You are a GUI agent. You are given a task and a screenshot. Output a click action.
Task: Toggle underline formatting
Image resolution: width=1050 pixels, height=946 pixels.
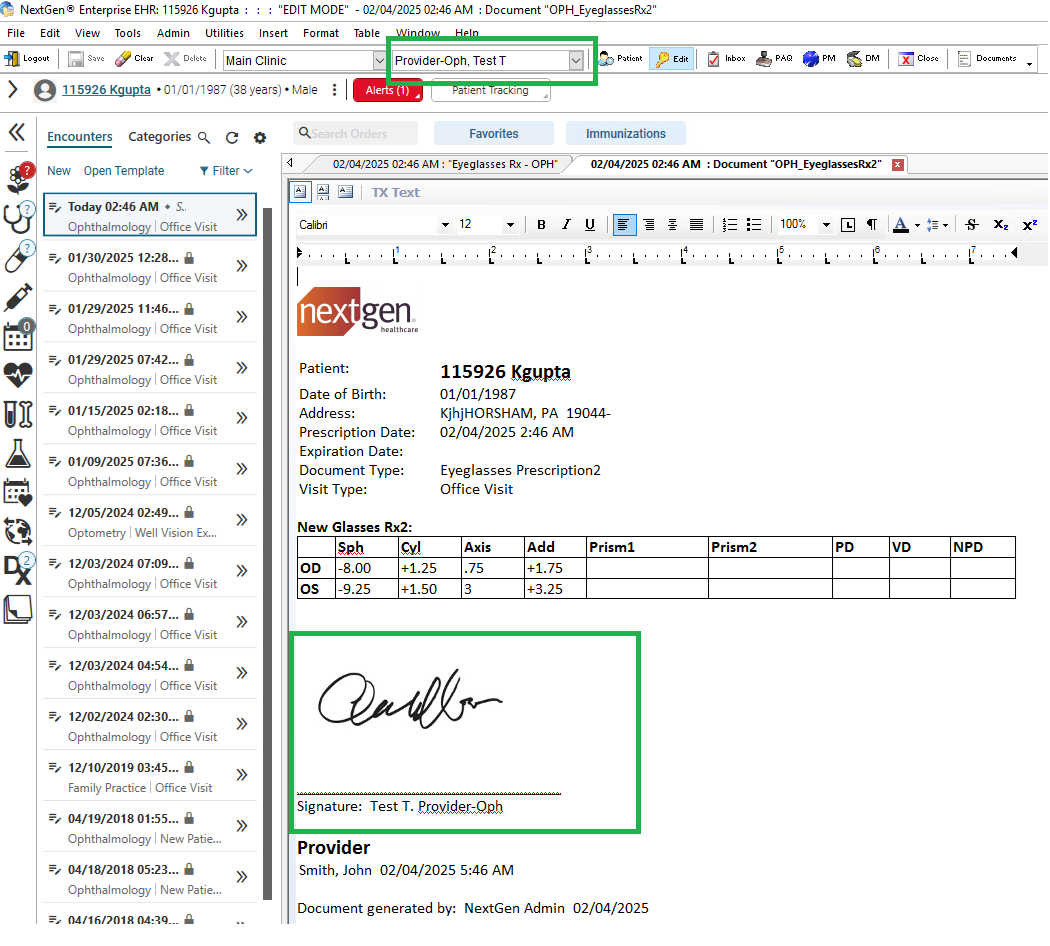[x=590, y=225]
